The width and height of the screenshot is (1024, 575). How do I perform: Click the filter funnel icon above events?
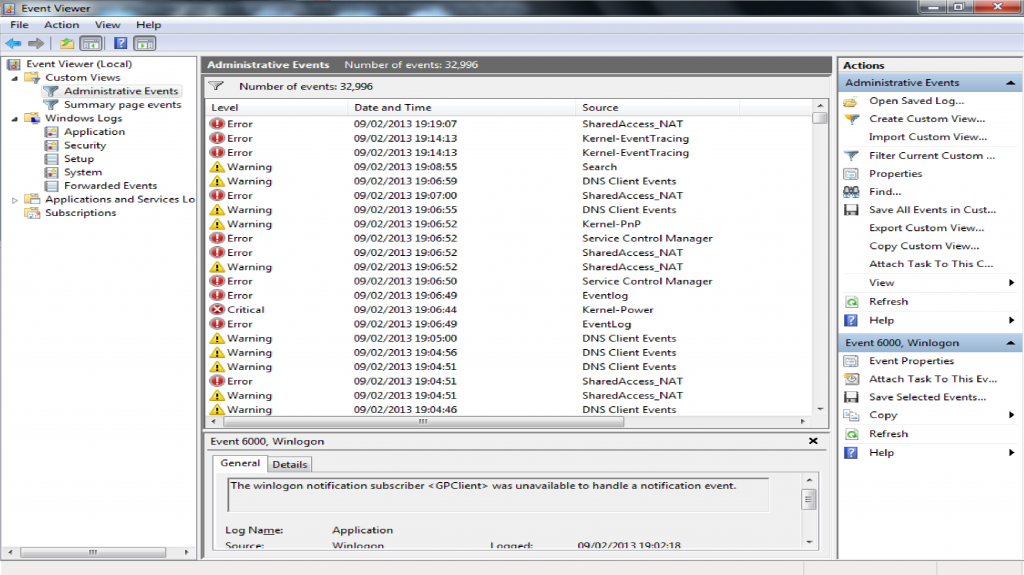(216, 86)
